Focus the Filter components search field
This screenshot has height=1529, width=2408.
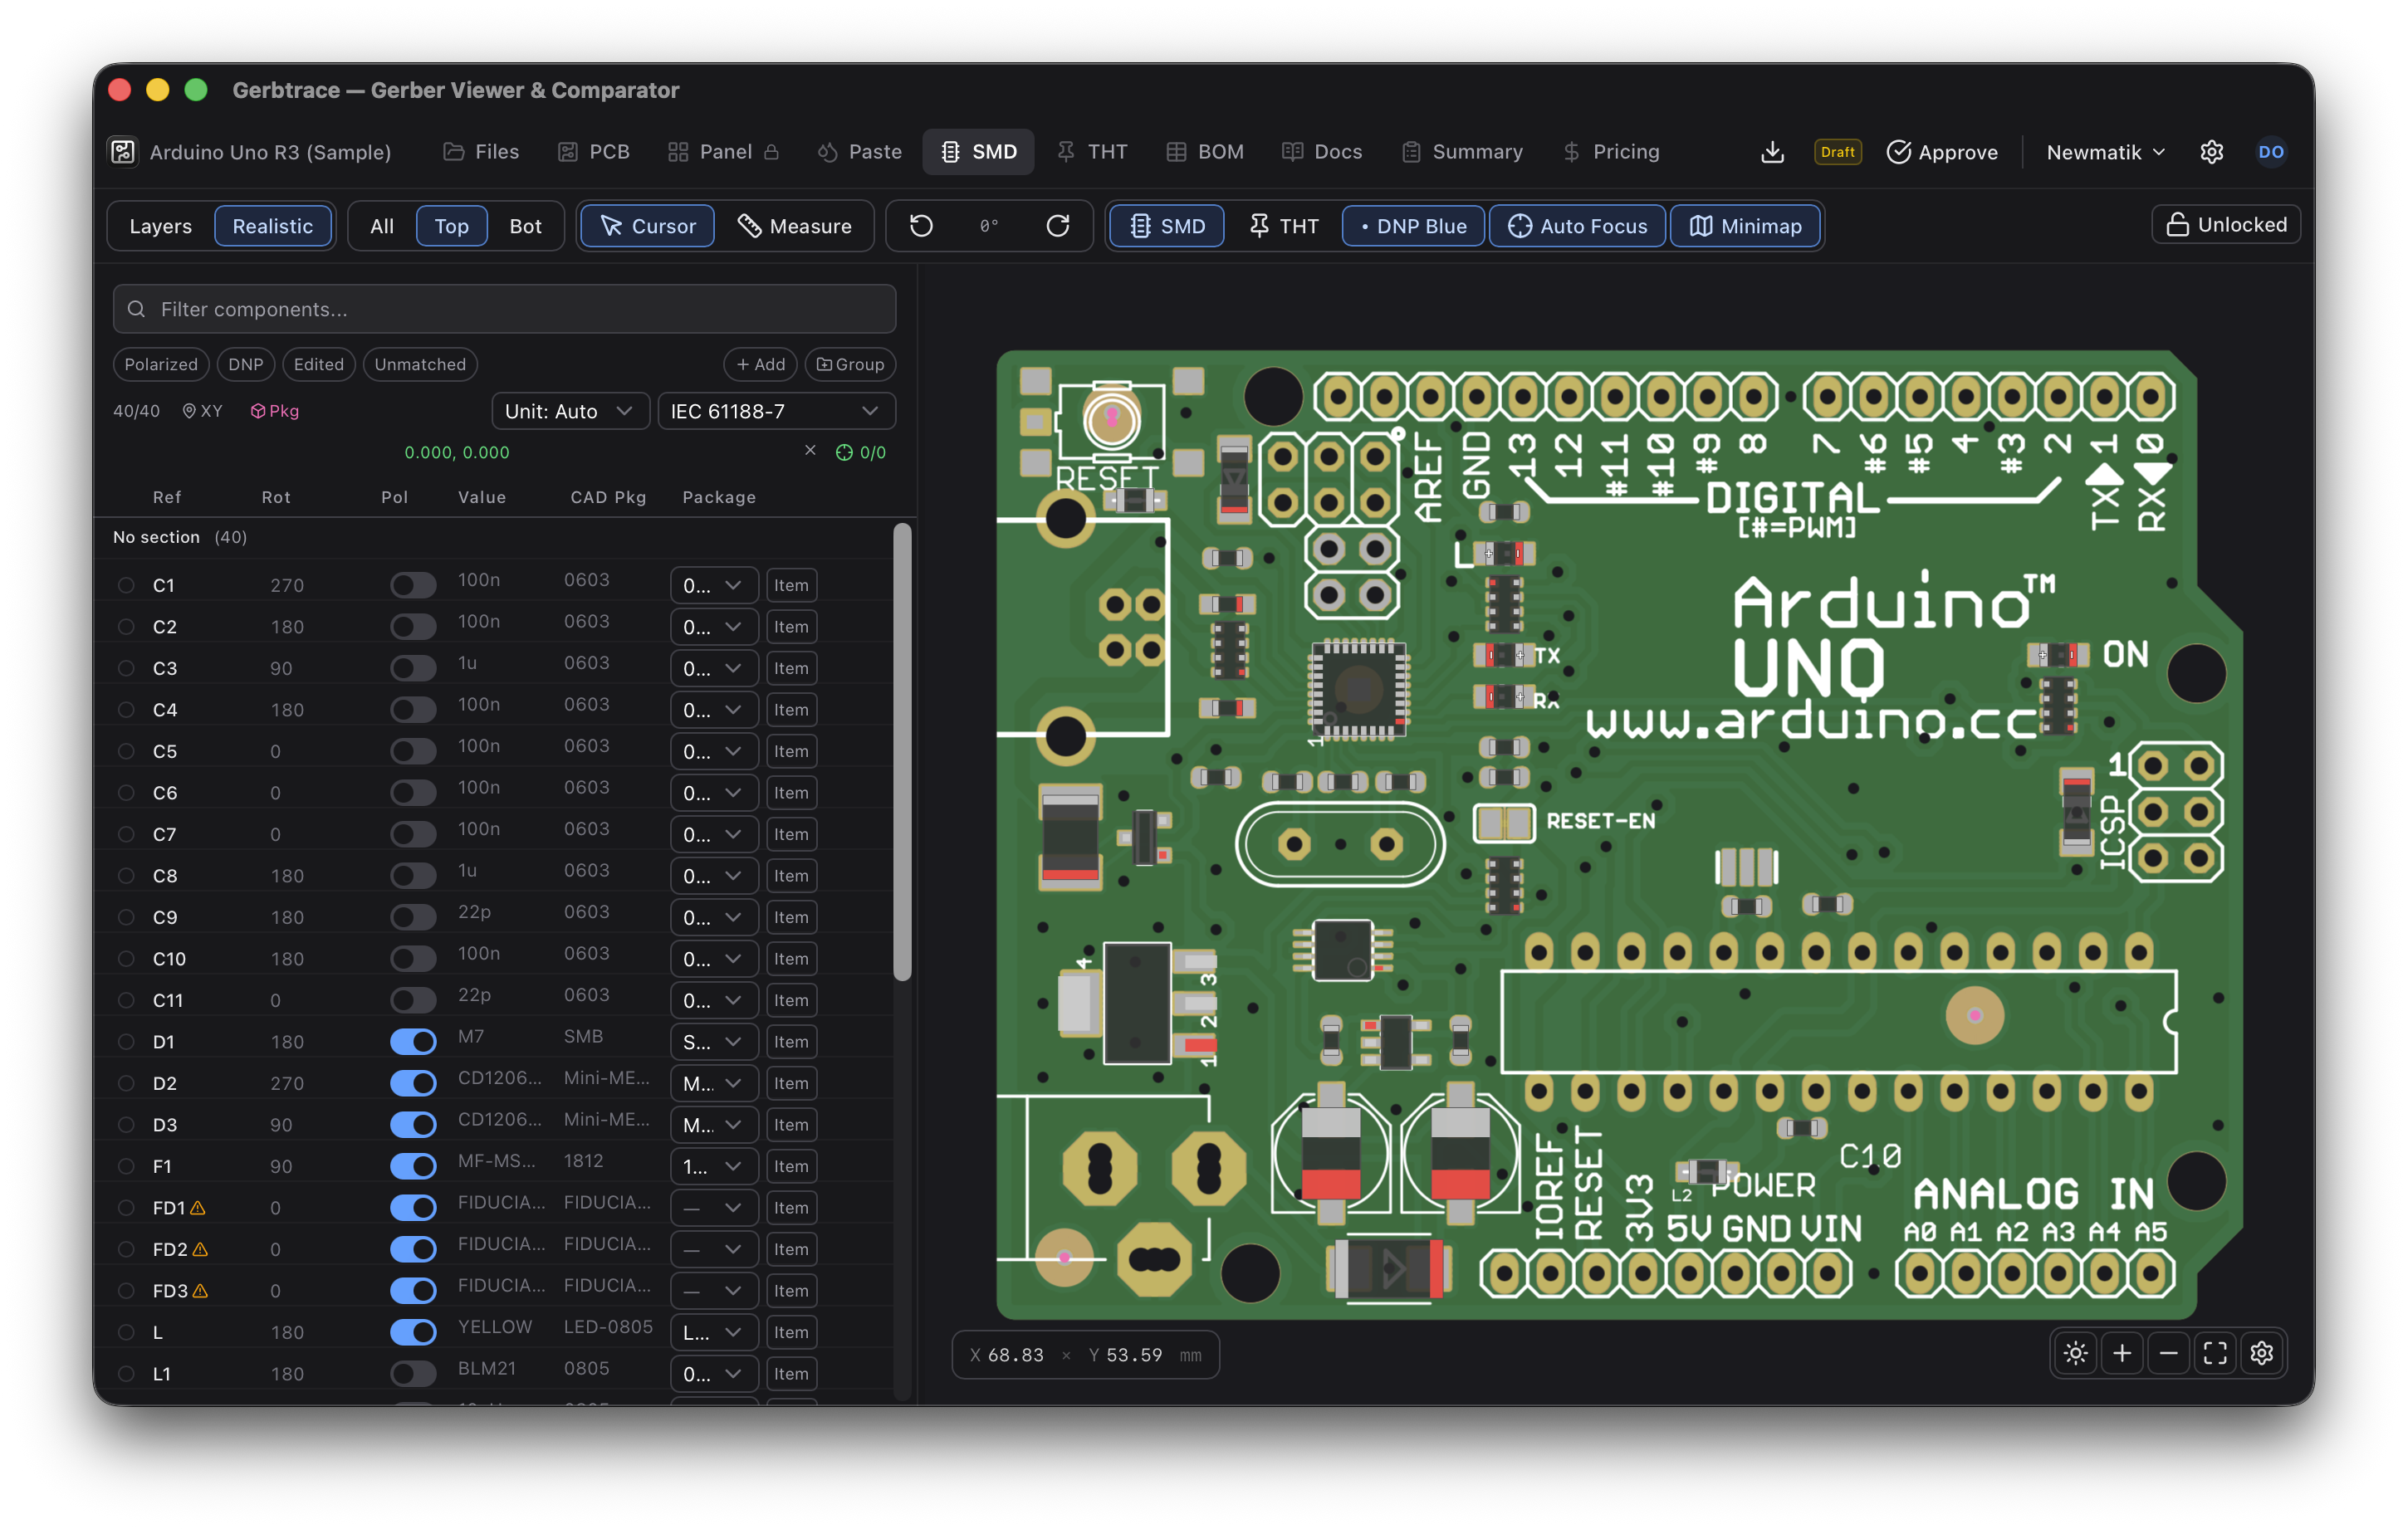point(504,309)
